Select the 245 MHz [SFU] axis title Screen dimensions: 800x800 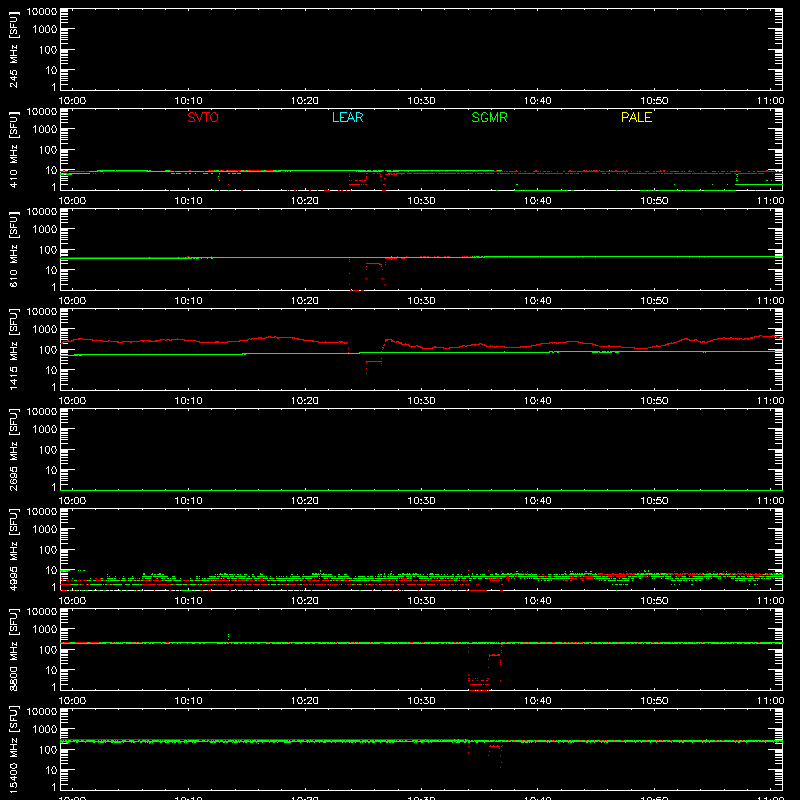(13, 50)
